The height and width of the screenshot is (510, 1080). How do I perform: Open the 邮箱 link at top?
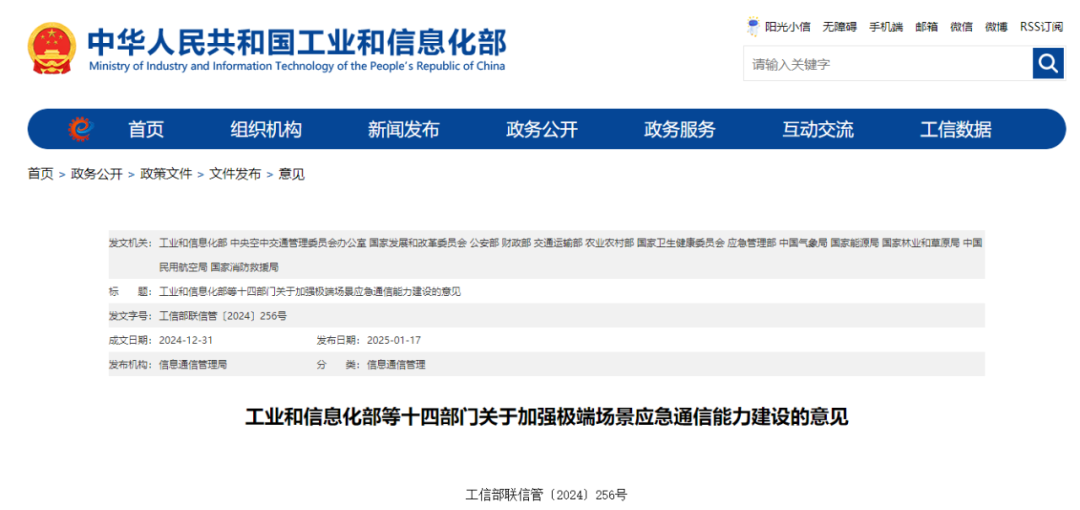[927, 27]
